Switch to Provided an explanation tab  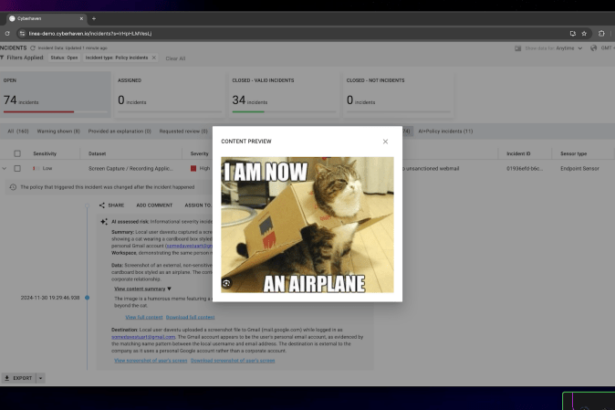120,131
